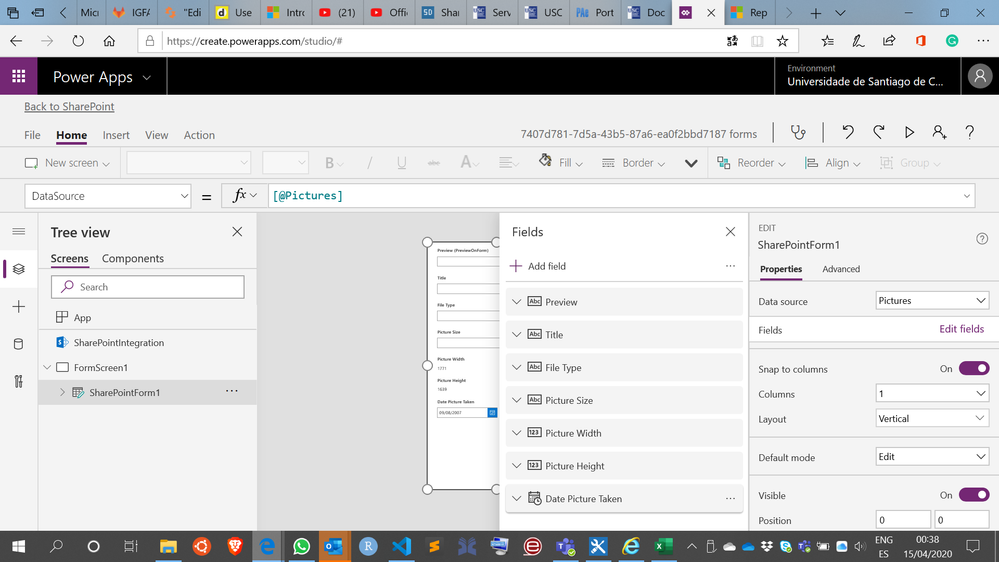Undo the last action

pos(847,133)
